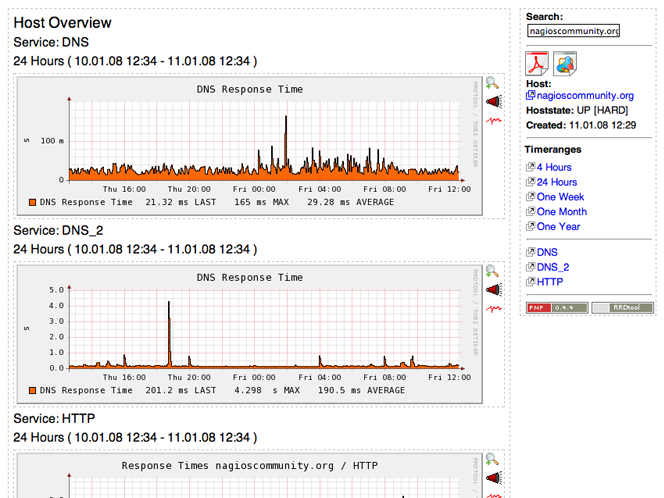Click the zoom magnifier icon for DNS graph
664x498 pixels.
[x=492, y=83]
